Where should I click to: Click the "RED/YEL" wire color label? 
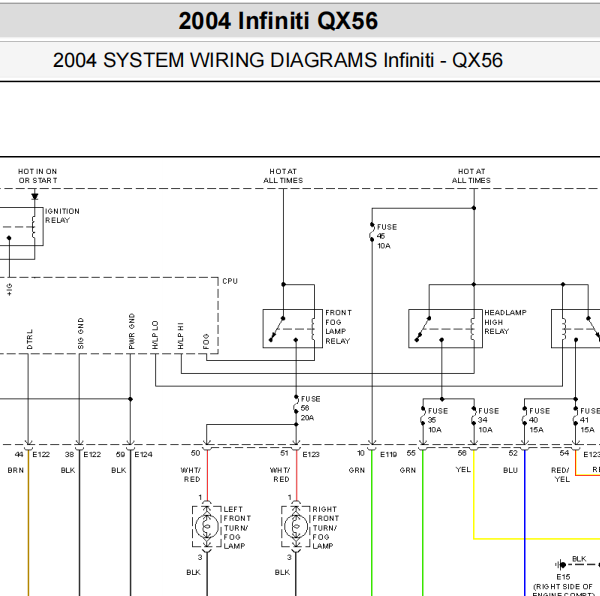(561, 475)
